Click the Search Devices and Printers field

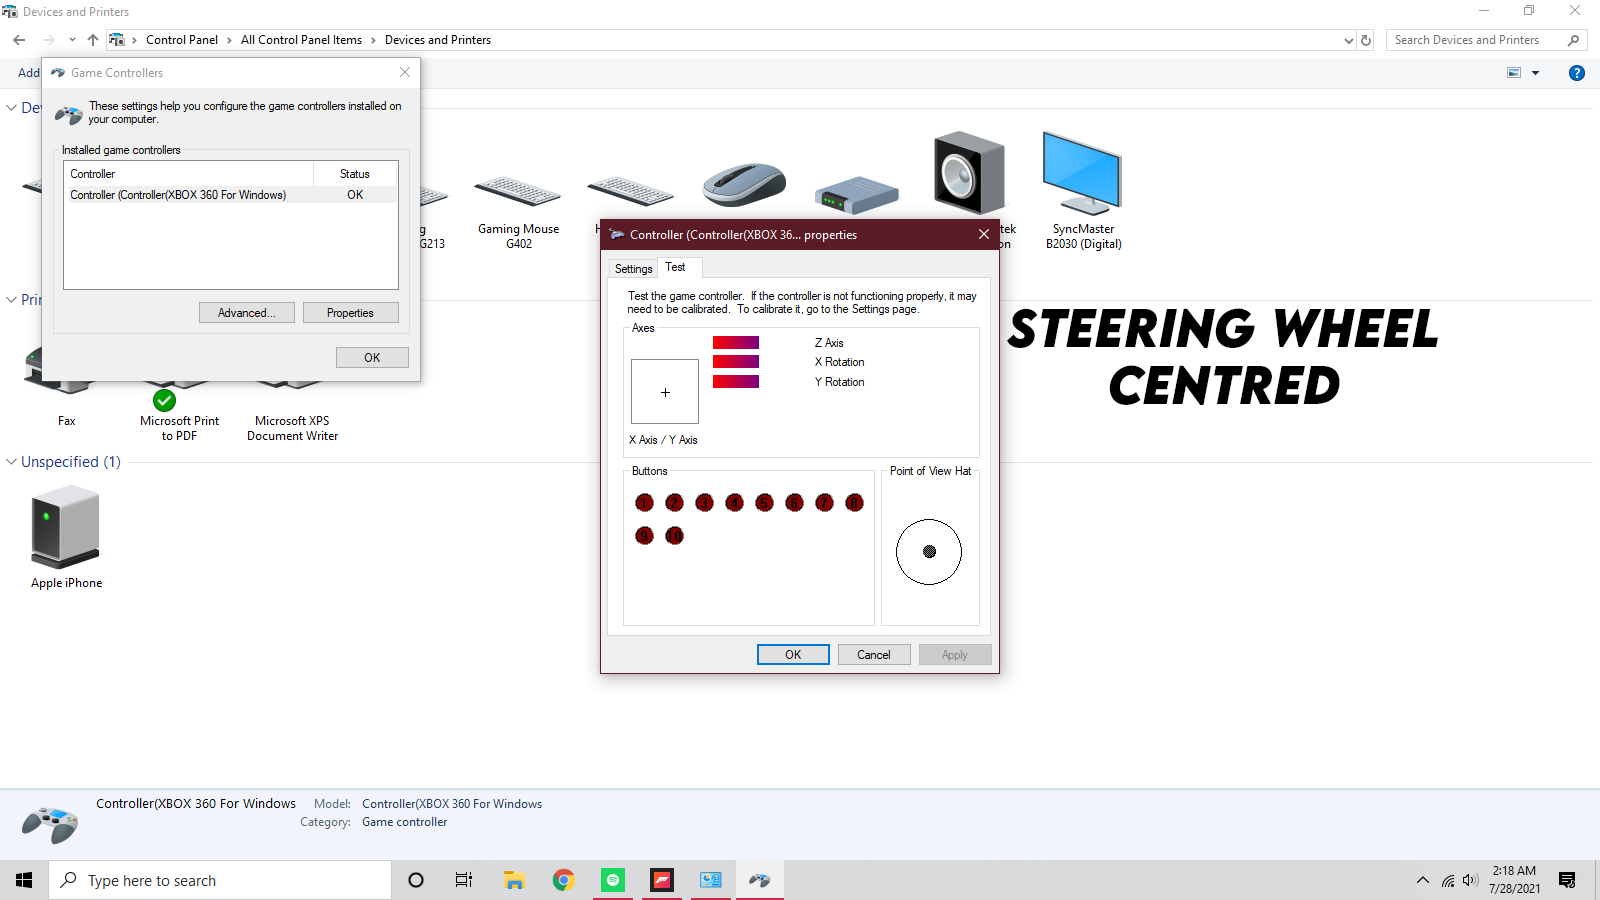click(1486, 40)
